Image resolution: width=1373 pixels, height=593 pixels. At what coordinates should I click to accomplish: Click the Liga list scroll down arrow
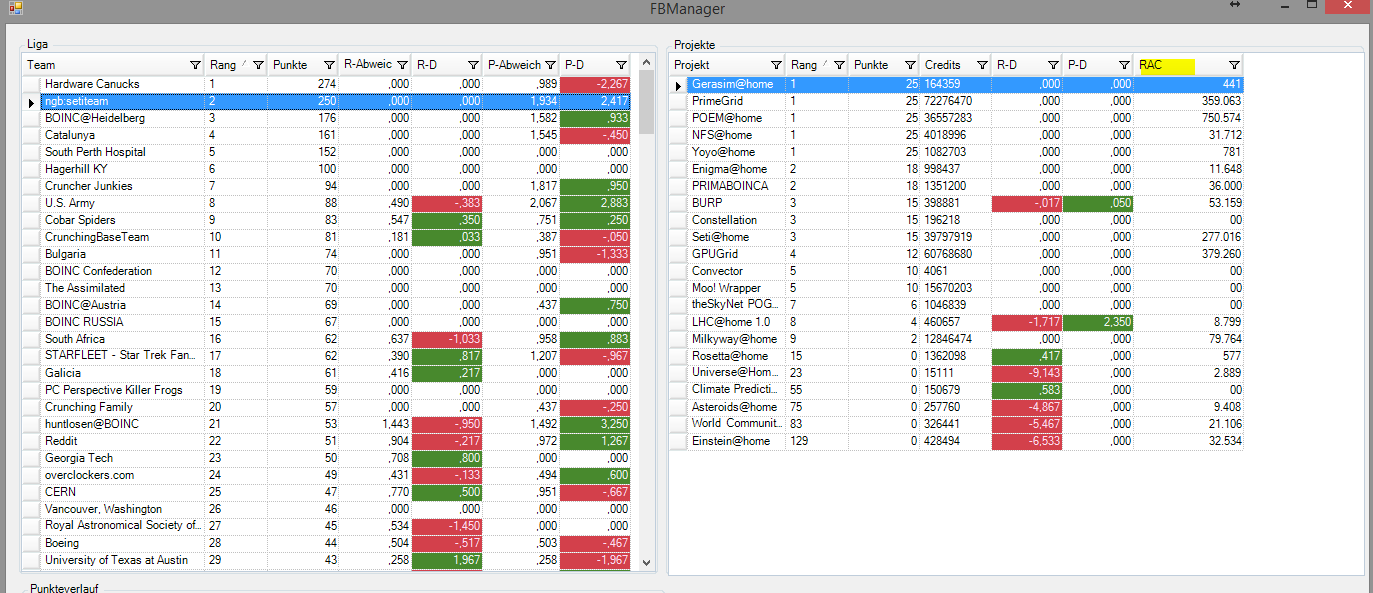(646, 563)
